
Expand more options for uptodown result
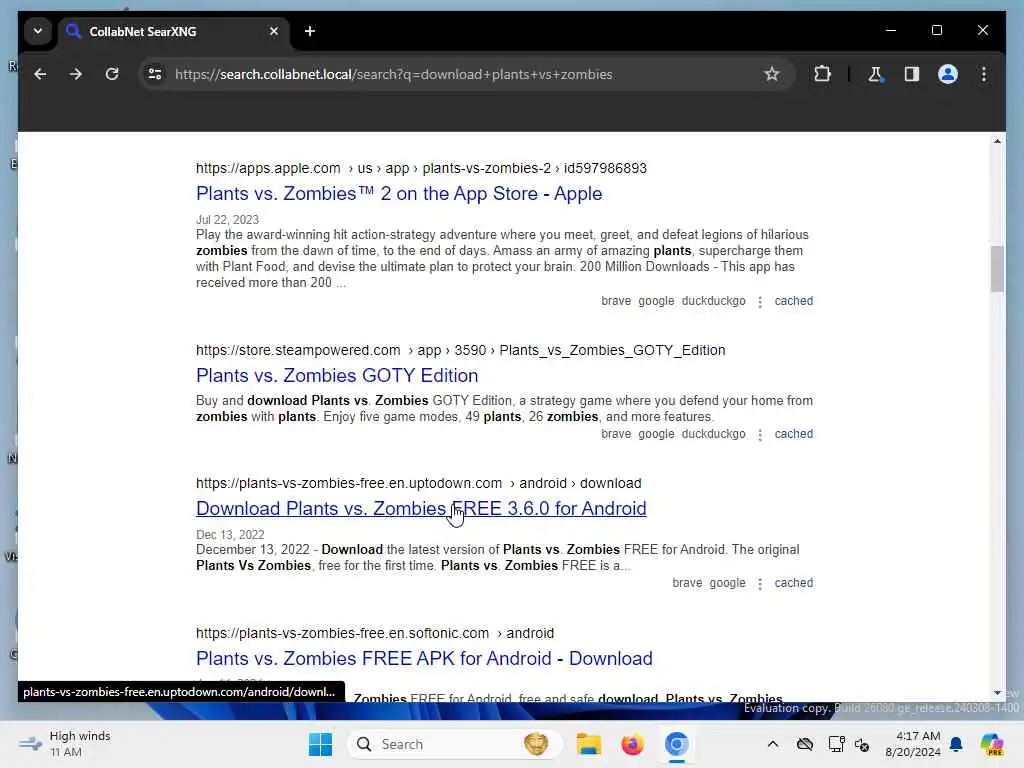(760, 584)
